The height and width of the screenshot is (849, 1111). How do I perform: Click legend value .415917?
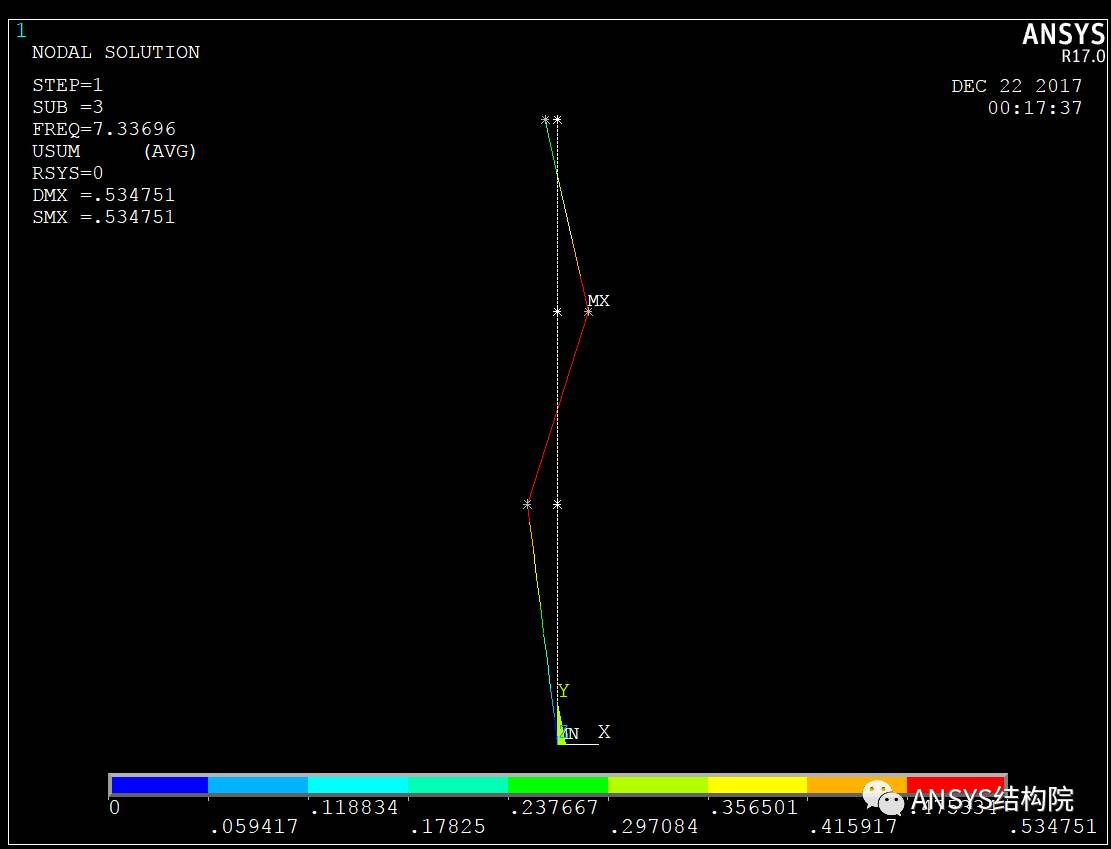click(853, 826)
